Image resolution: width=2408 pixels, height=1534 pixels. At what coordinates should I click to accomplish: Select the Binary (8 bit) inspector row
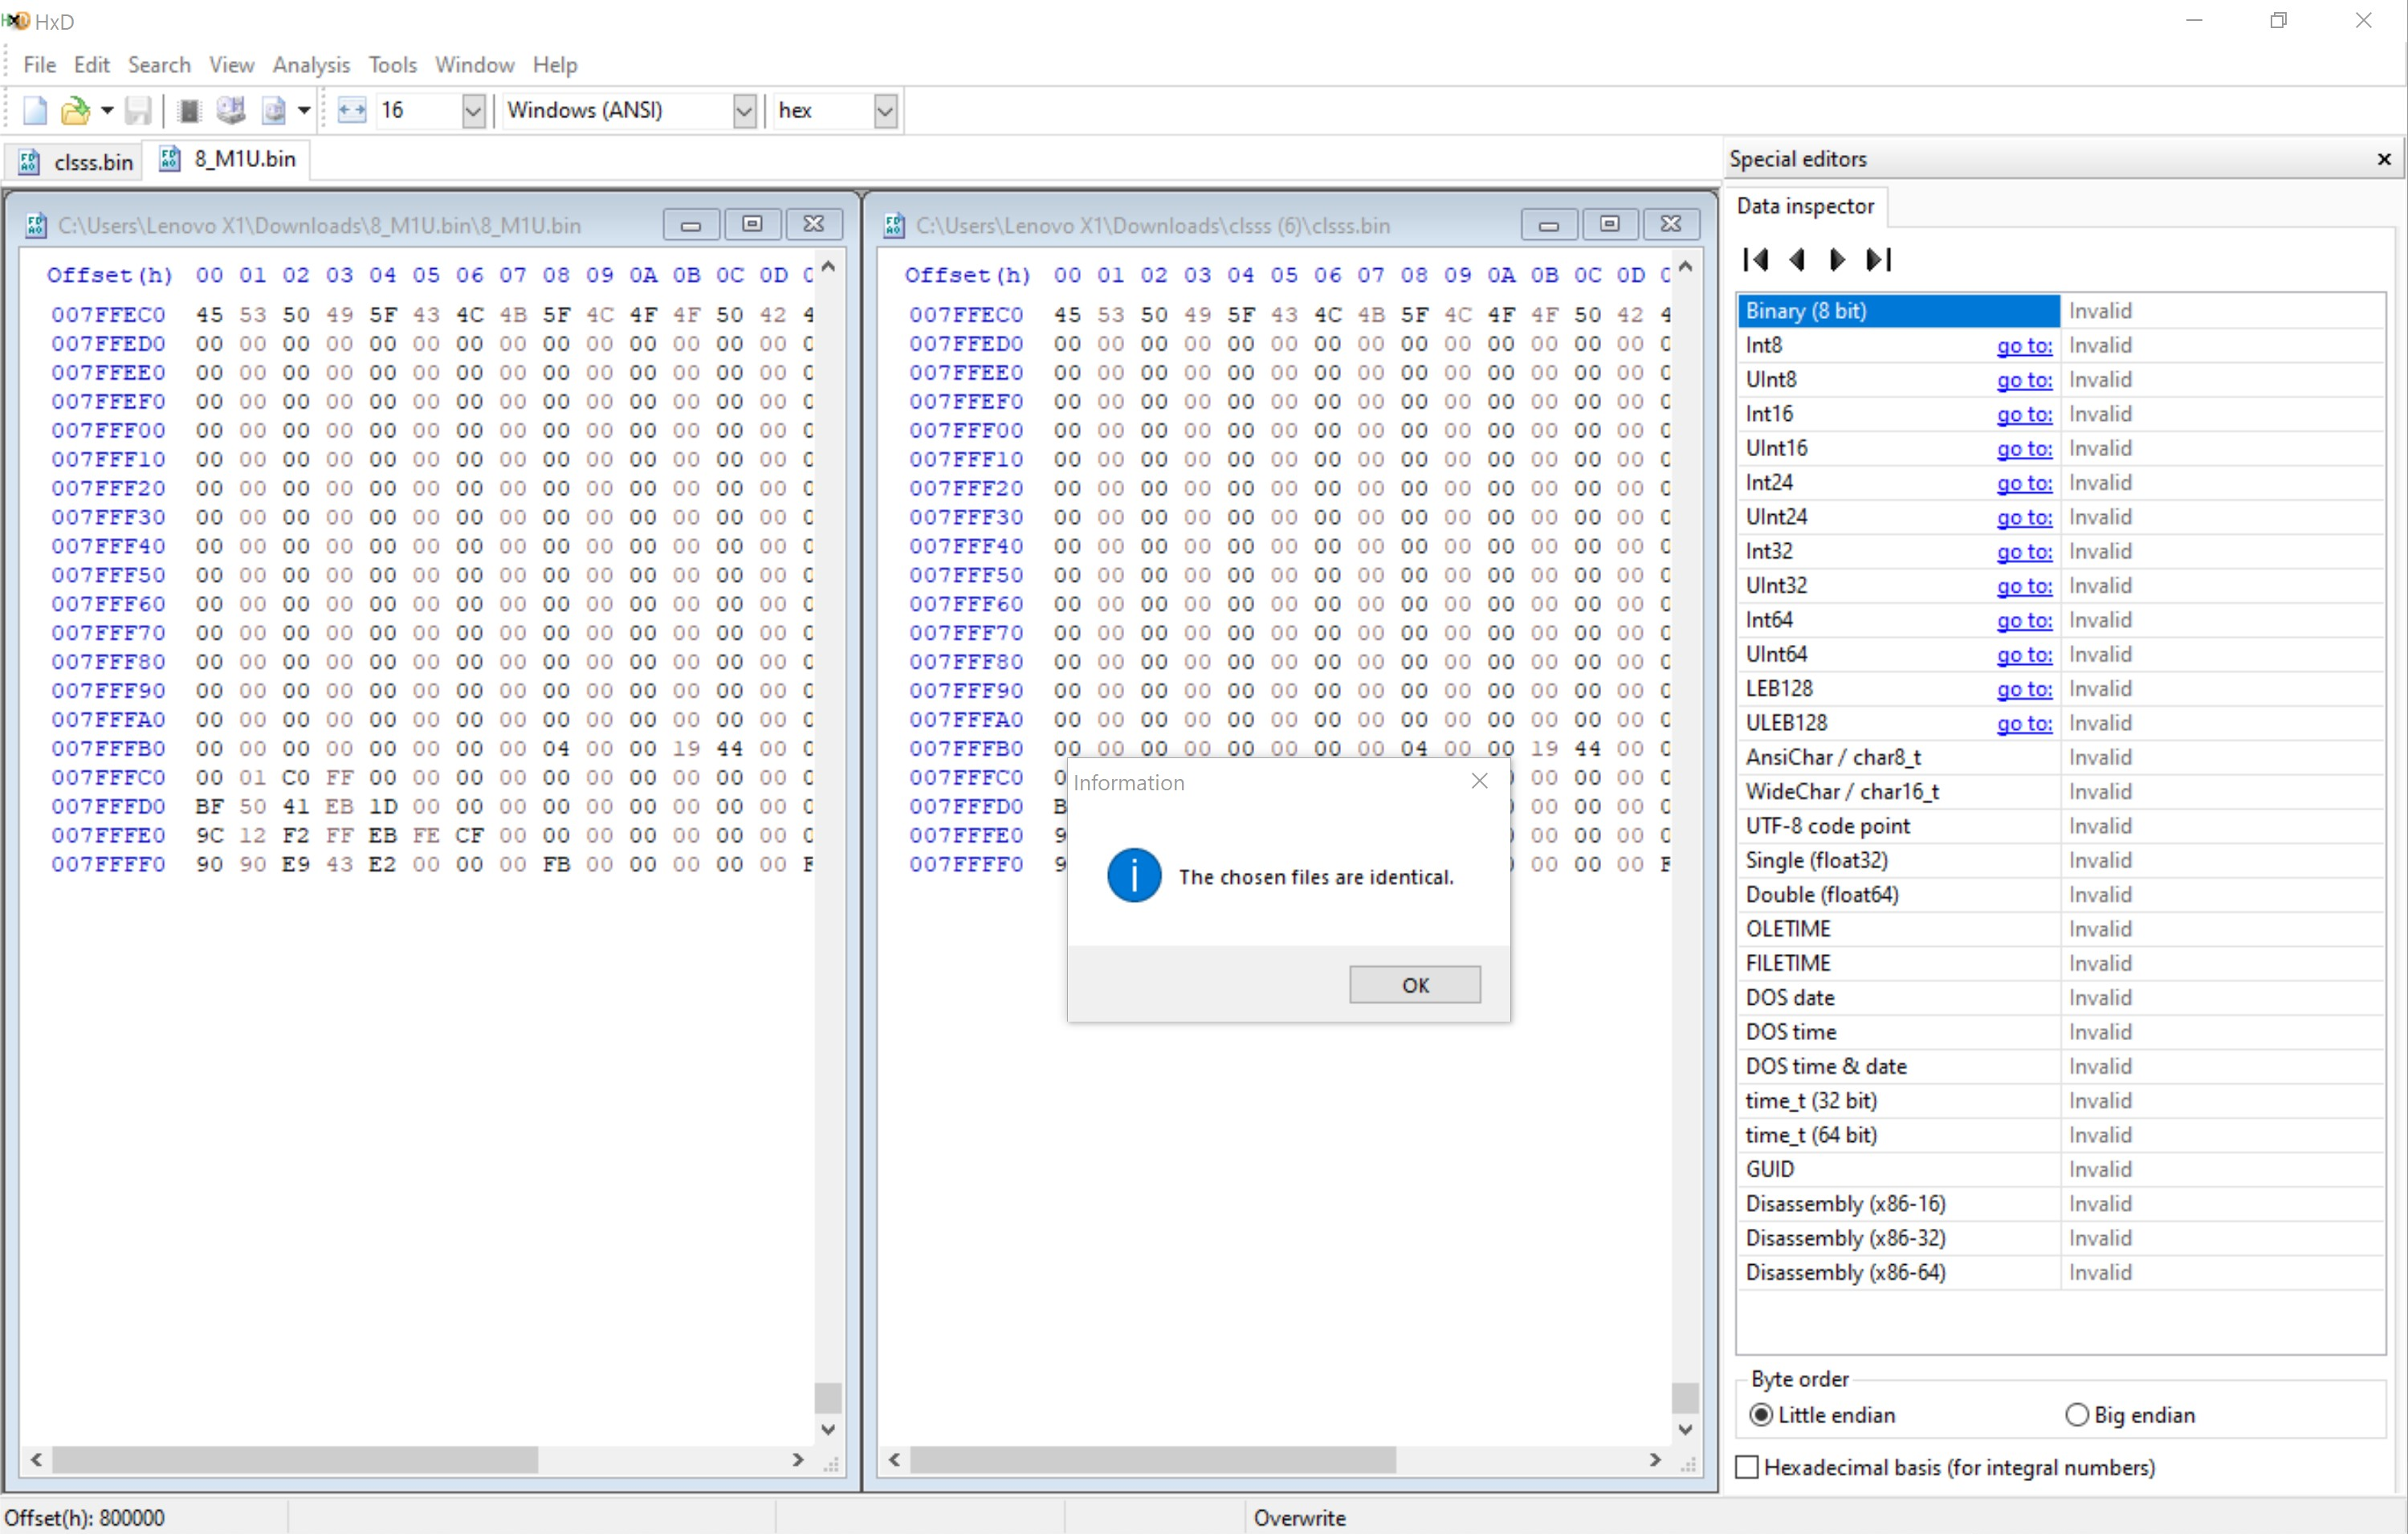[x=2061, y=310]
